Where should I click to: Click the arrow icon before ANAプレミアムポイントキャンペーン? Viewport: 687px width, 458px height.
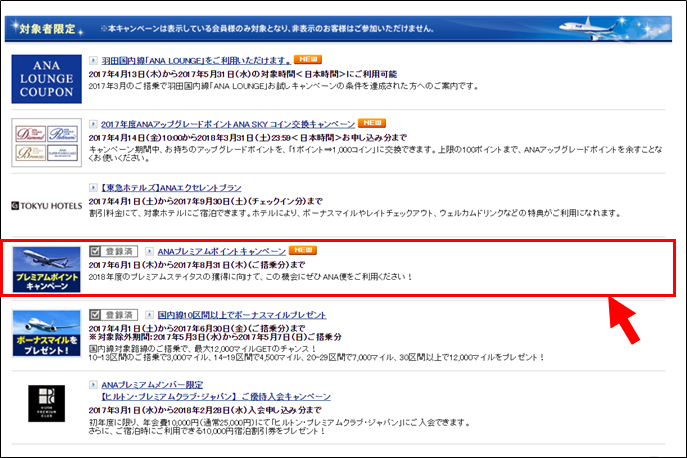click(149, 251)
